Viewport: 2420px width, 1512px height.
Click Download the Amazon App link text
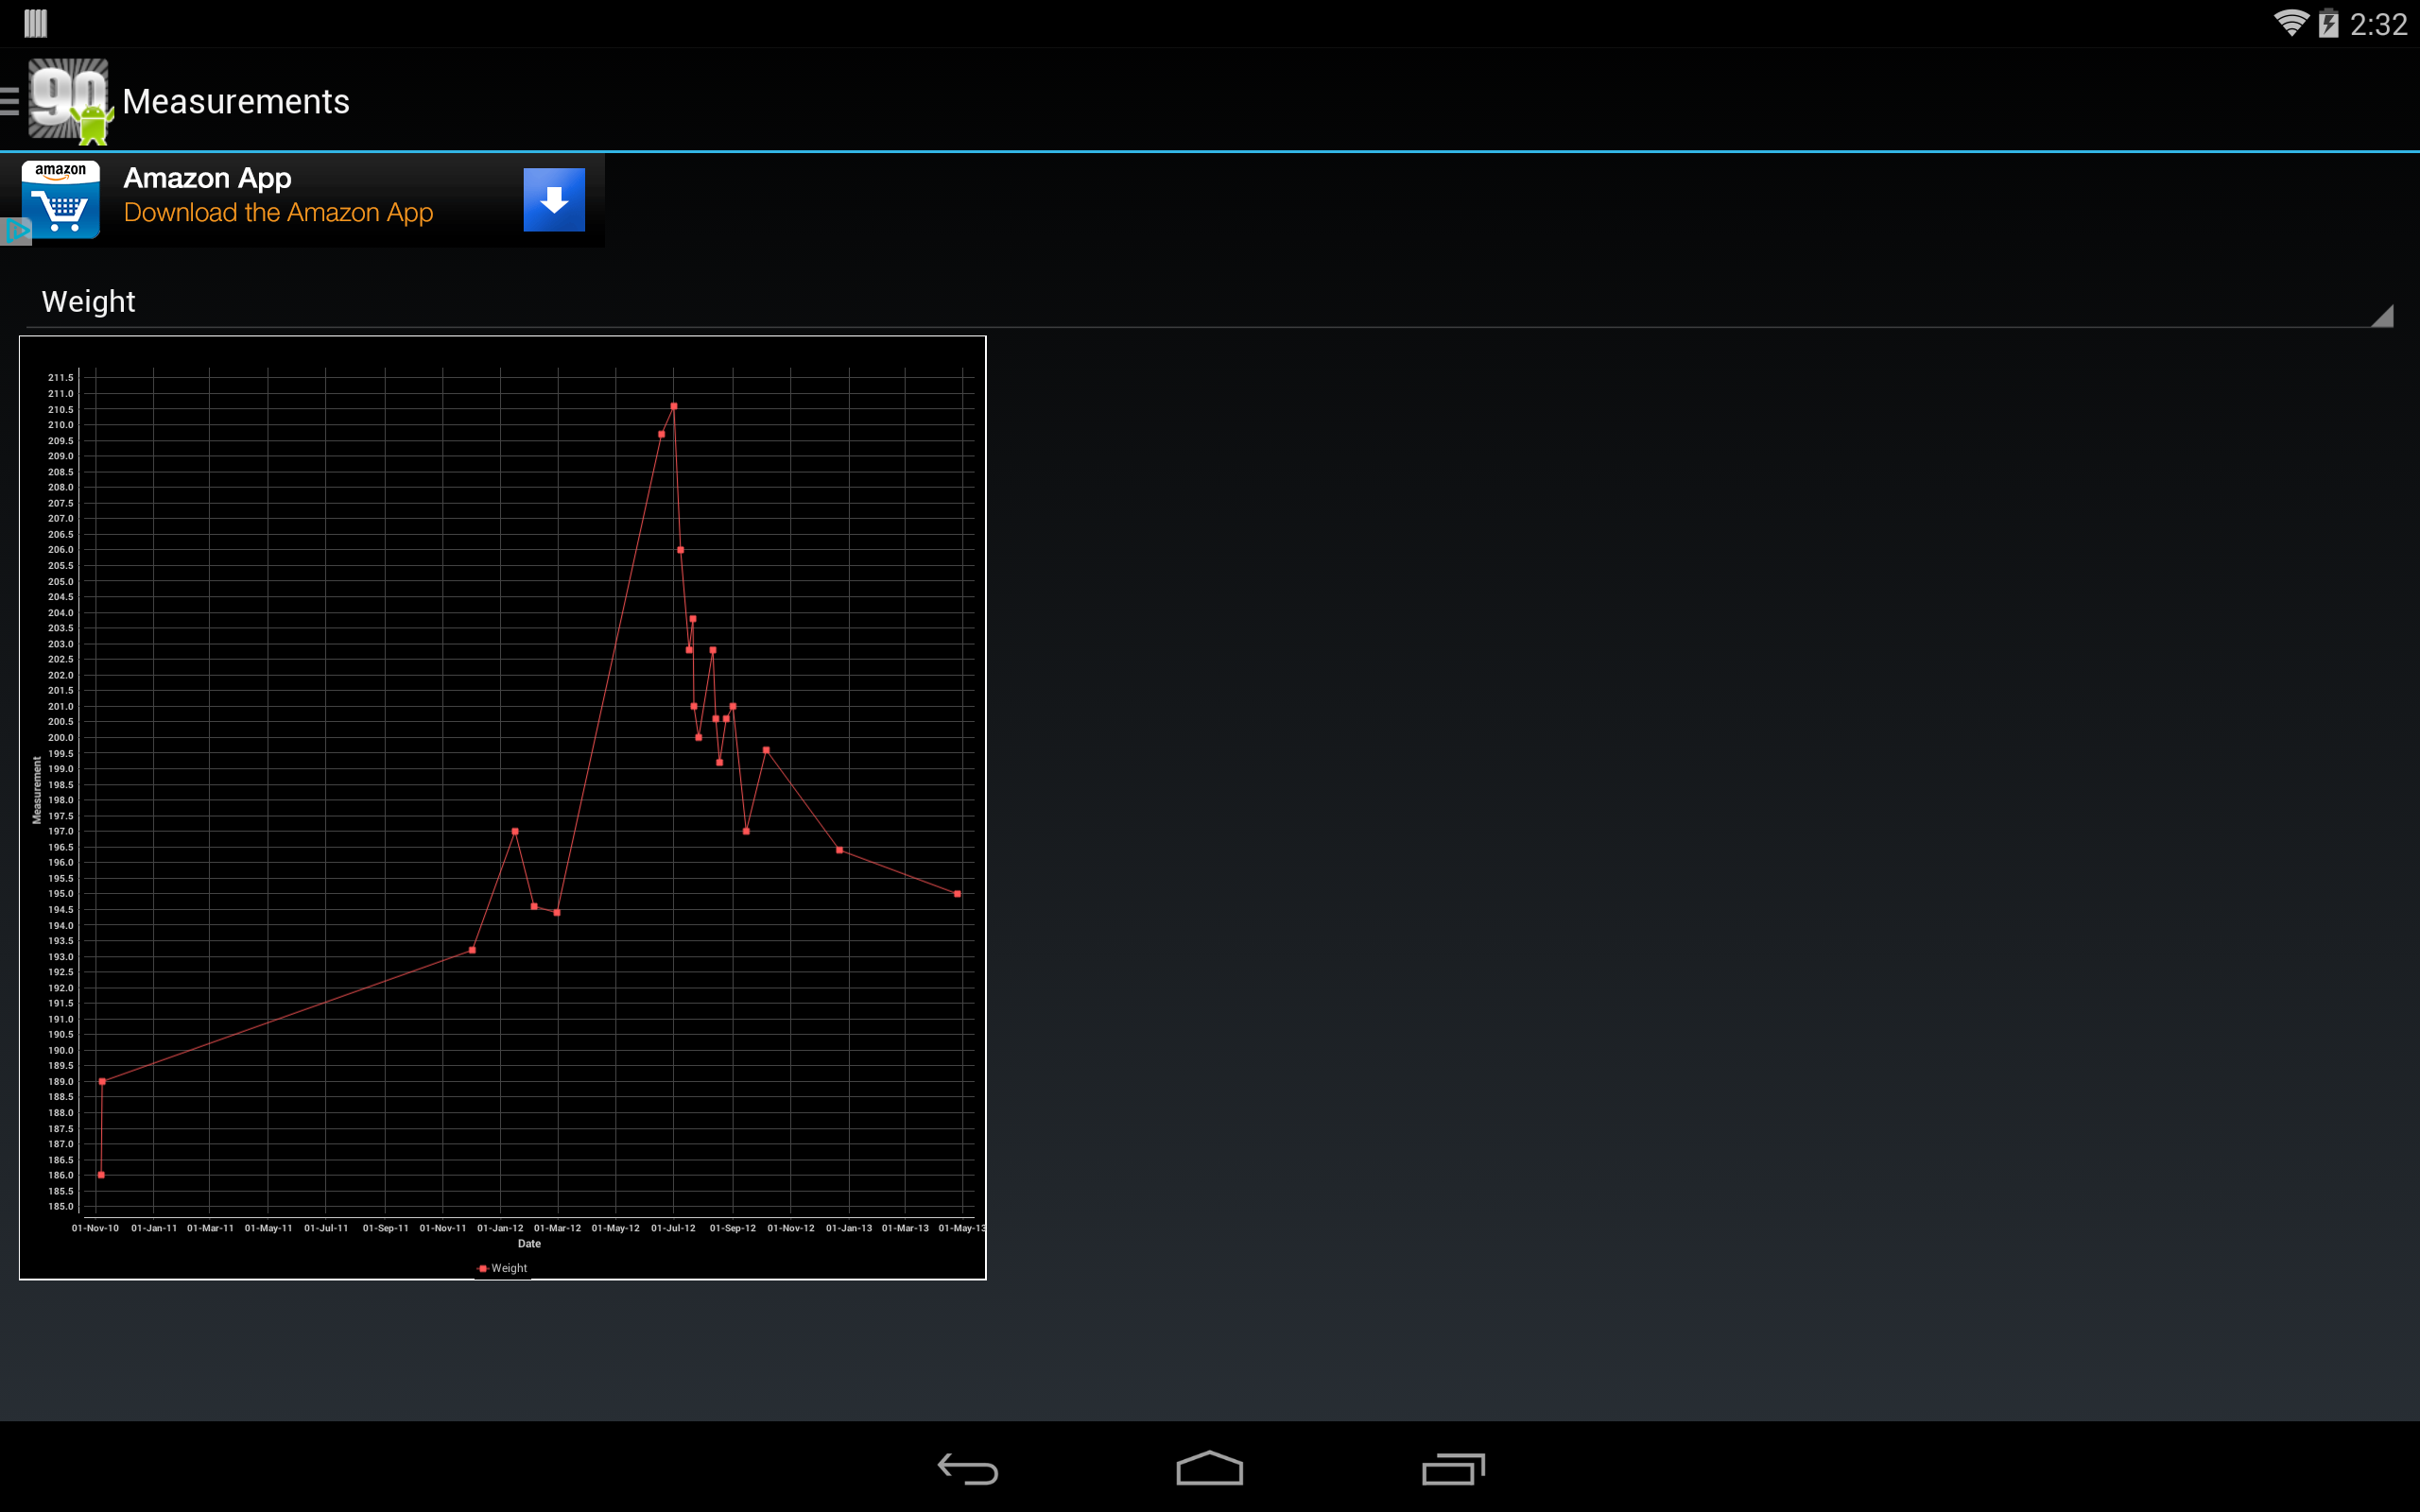point(278,213)
